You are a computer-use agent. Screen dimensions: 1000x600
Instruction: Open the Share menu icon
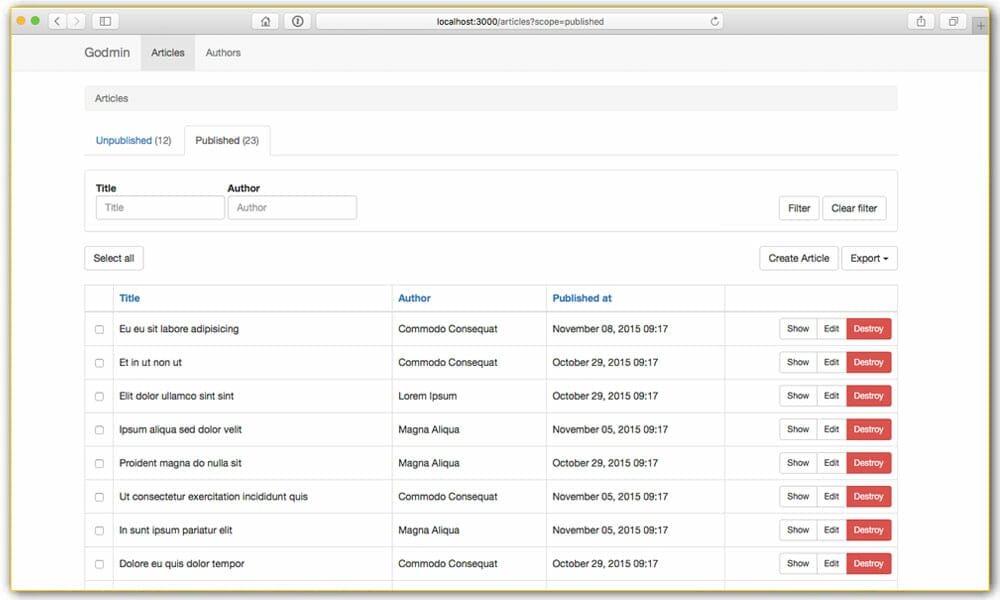(921, 20)
